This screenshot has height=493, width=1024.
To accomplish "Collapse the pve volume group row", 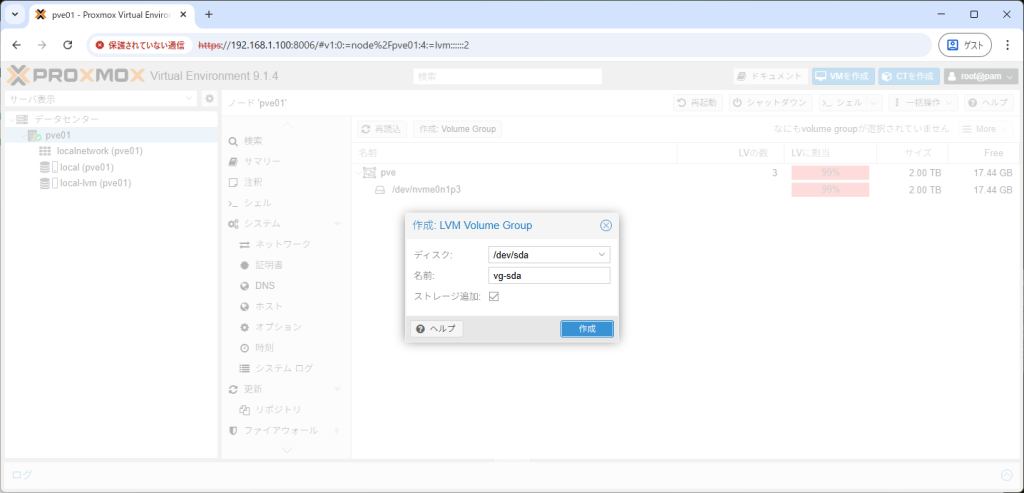I will pyautogui.click(x=358, y=173).
